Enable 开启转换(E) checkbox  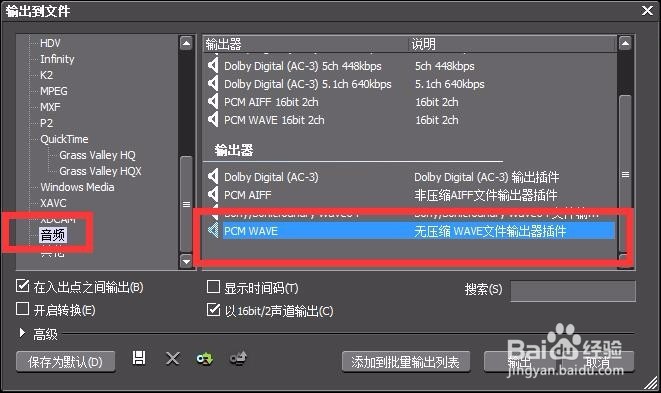[x=22, y=309]
